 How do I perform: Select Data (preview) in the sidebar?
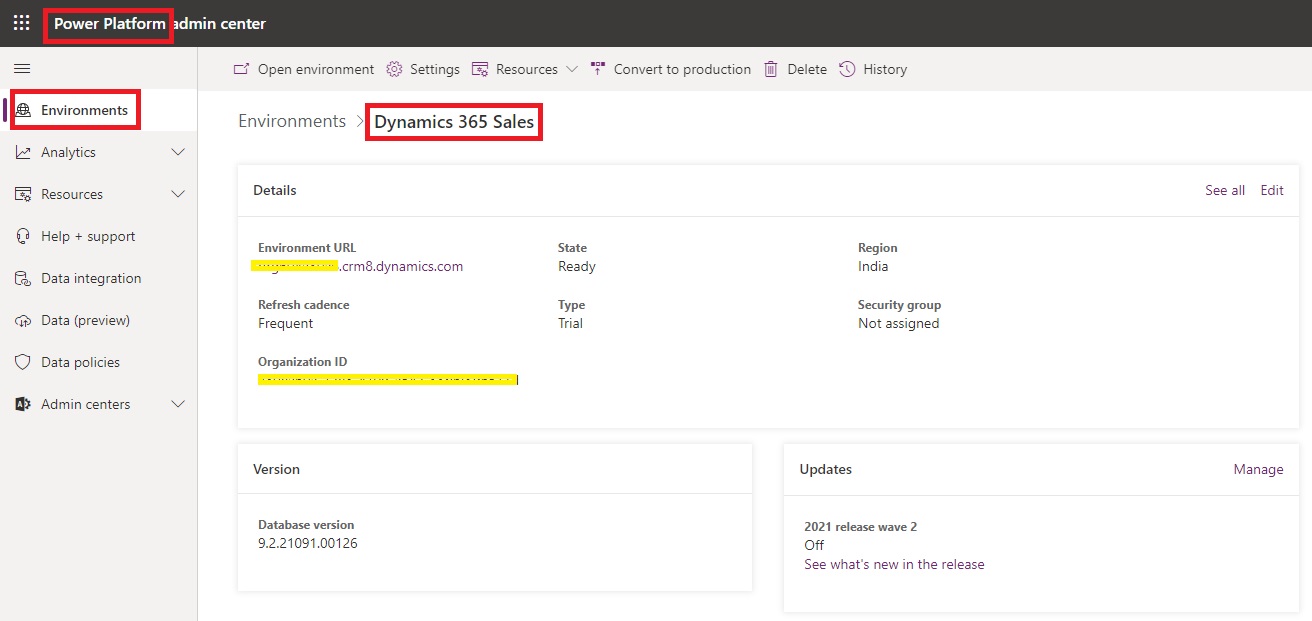click(85, 320)
